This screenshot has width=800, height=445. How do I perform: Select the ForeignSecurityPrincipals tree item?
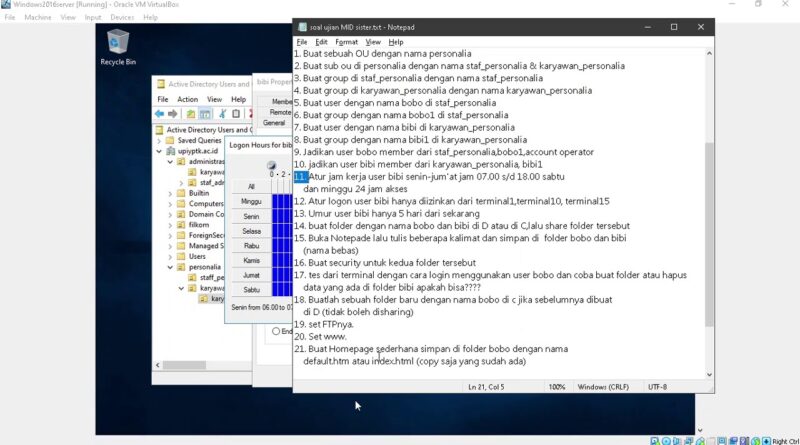pyautogui.click(x=206, y=235)
